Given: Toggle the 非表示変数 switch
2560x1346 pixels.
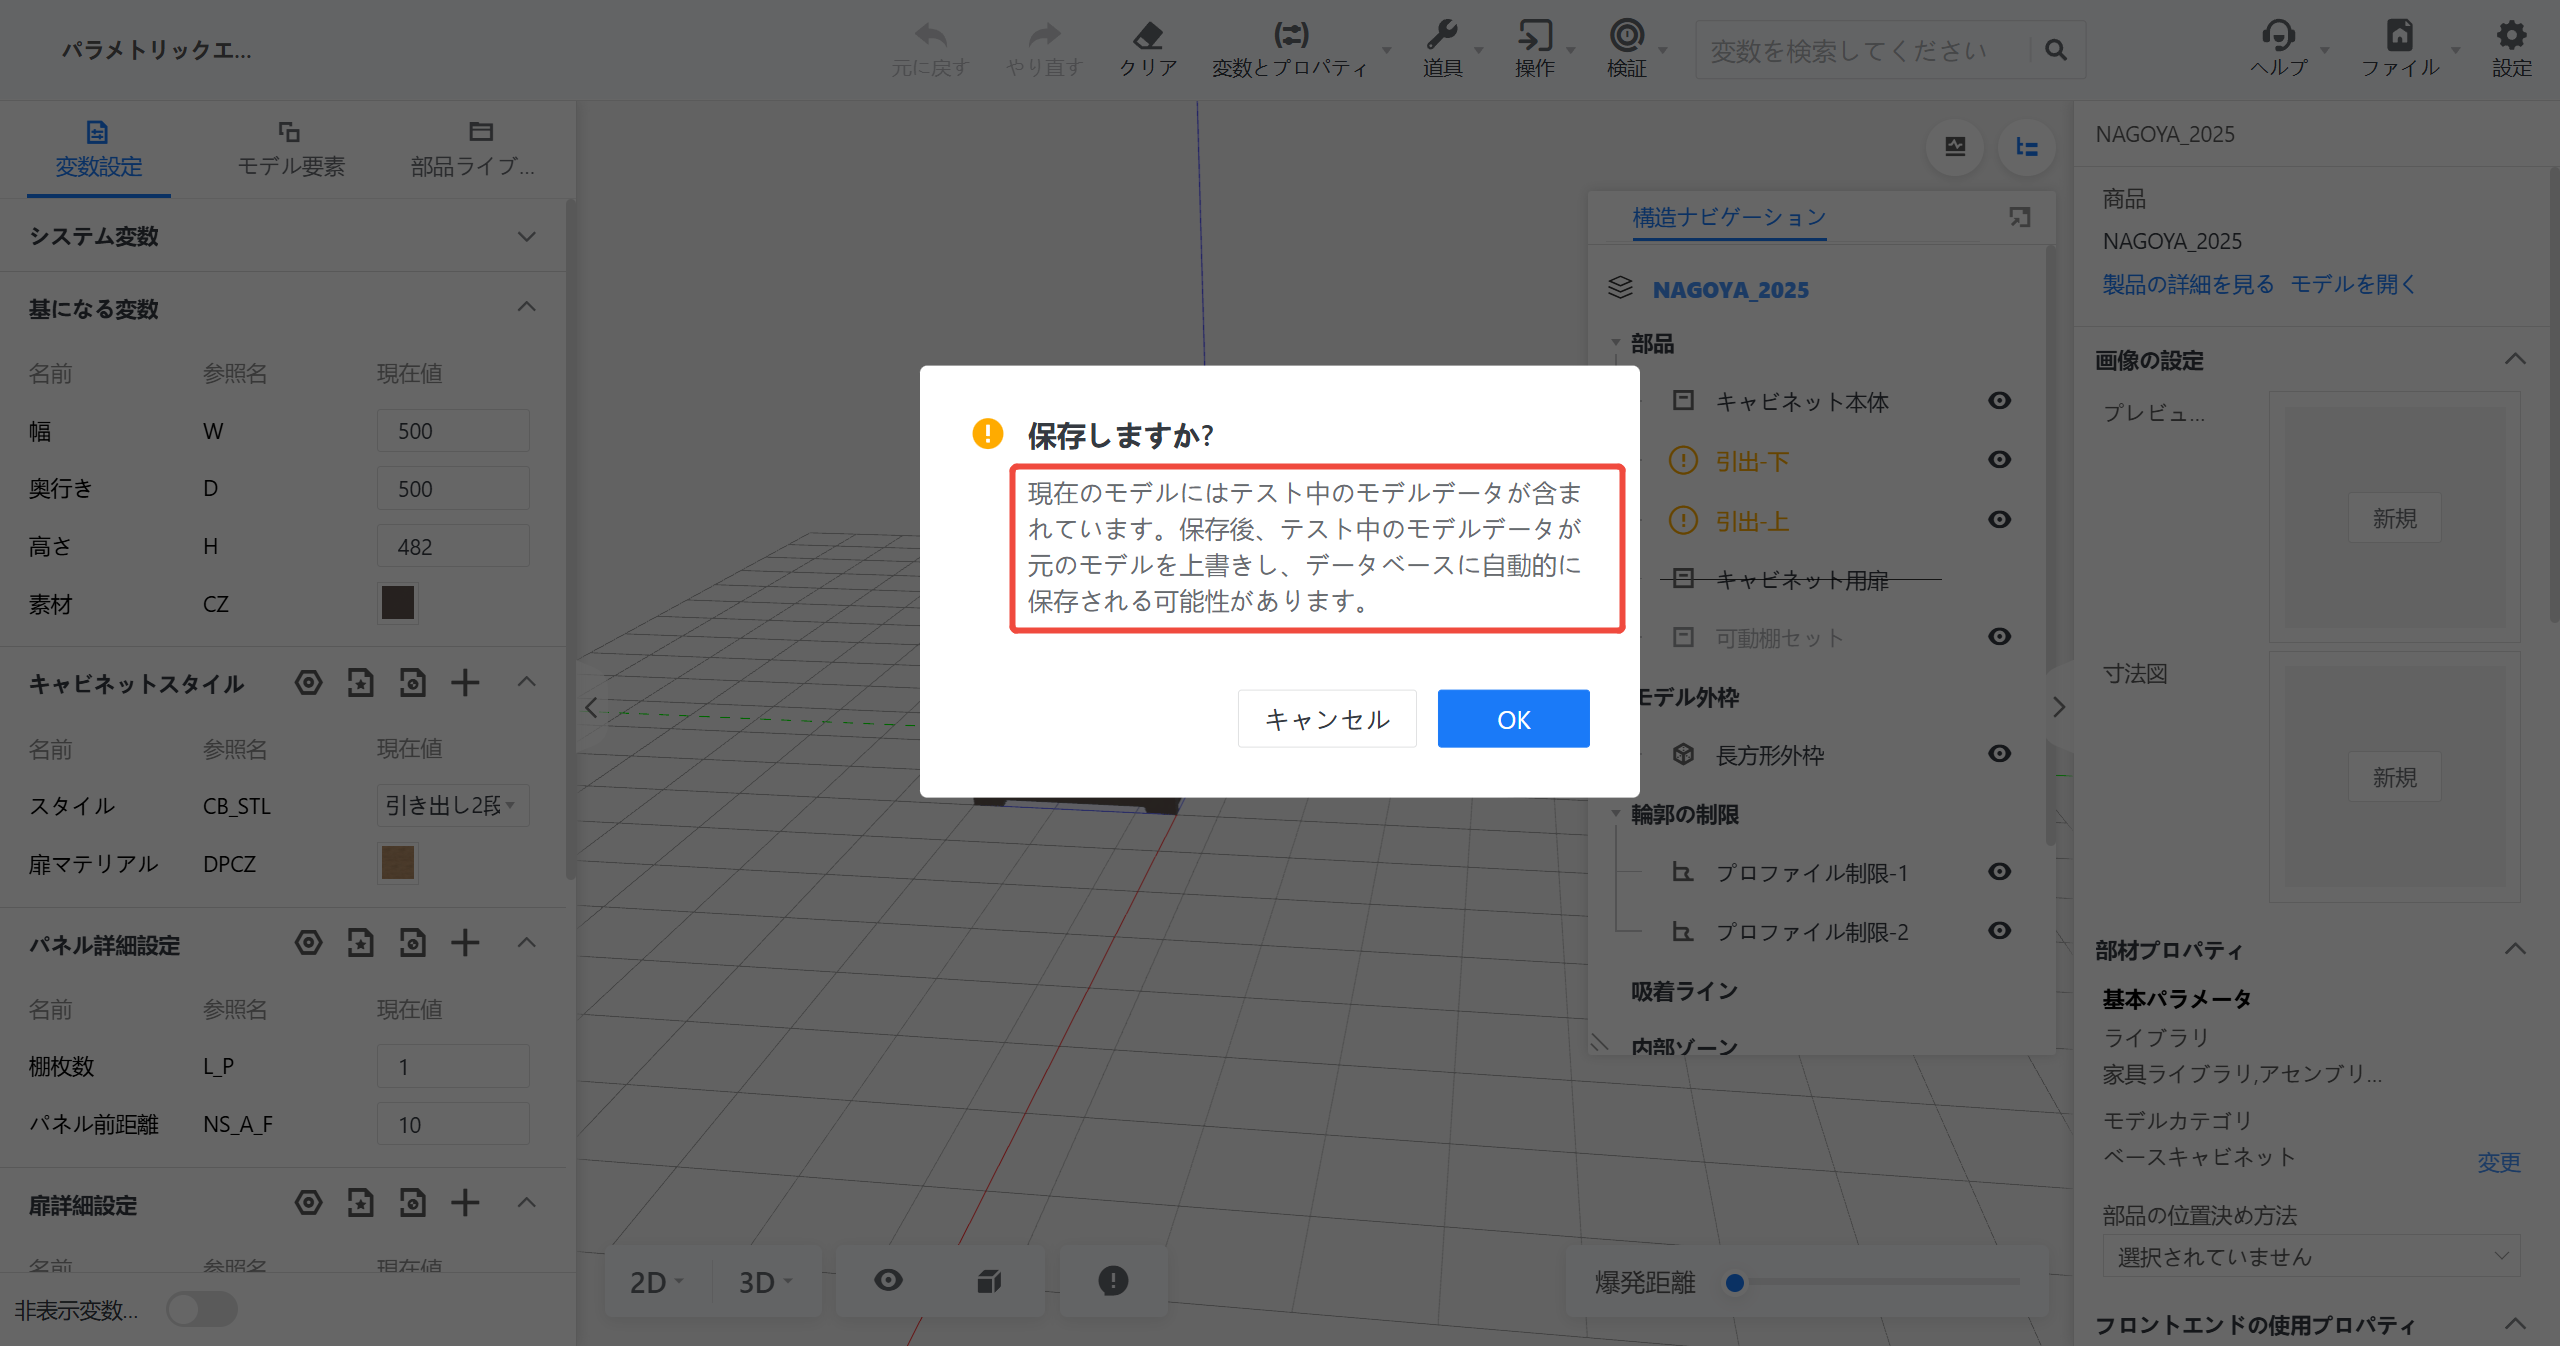Looking at the screenshot, I should (x=202, y=1309).
